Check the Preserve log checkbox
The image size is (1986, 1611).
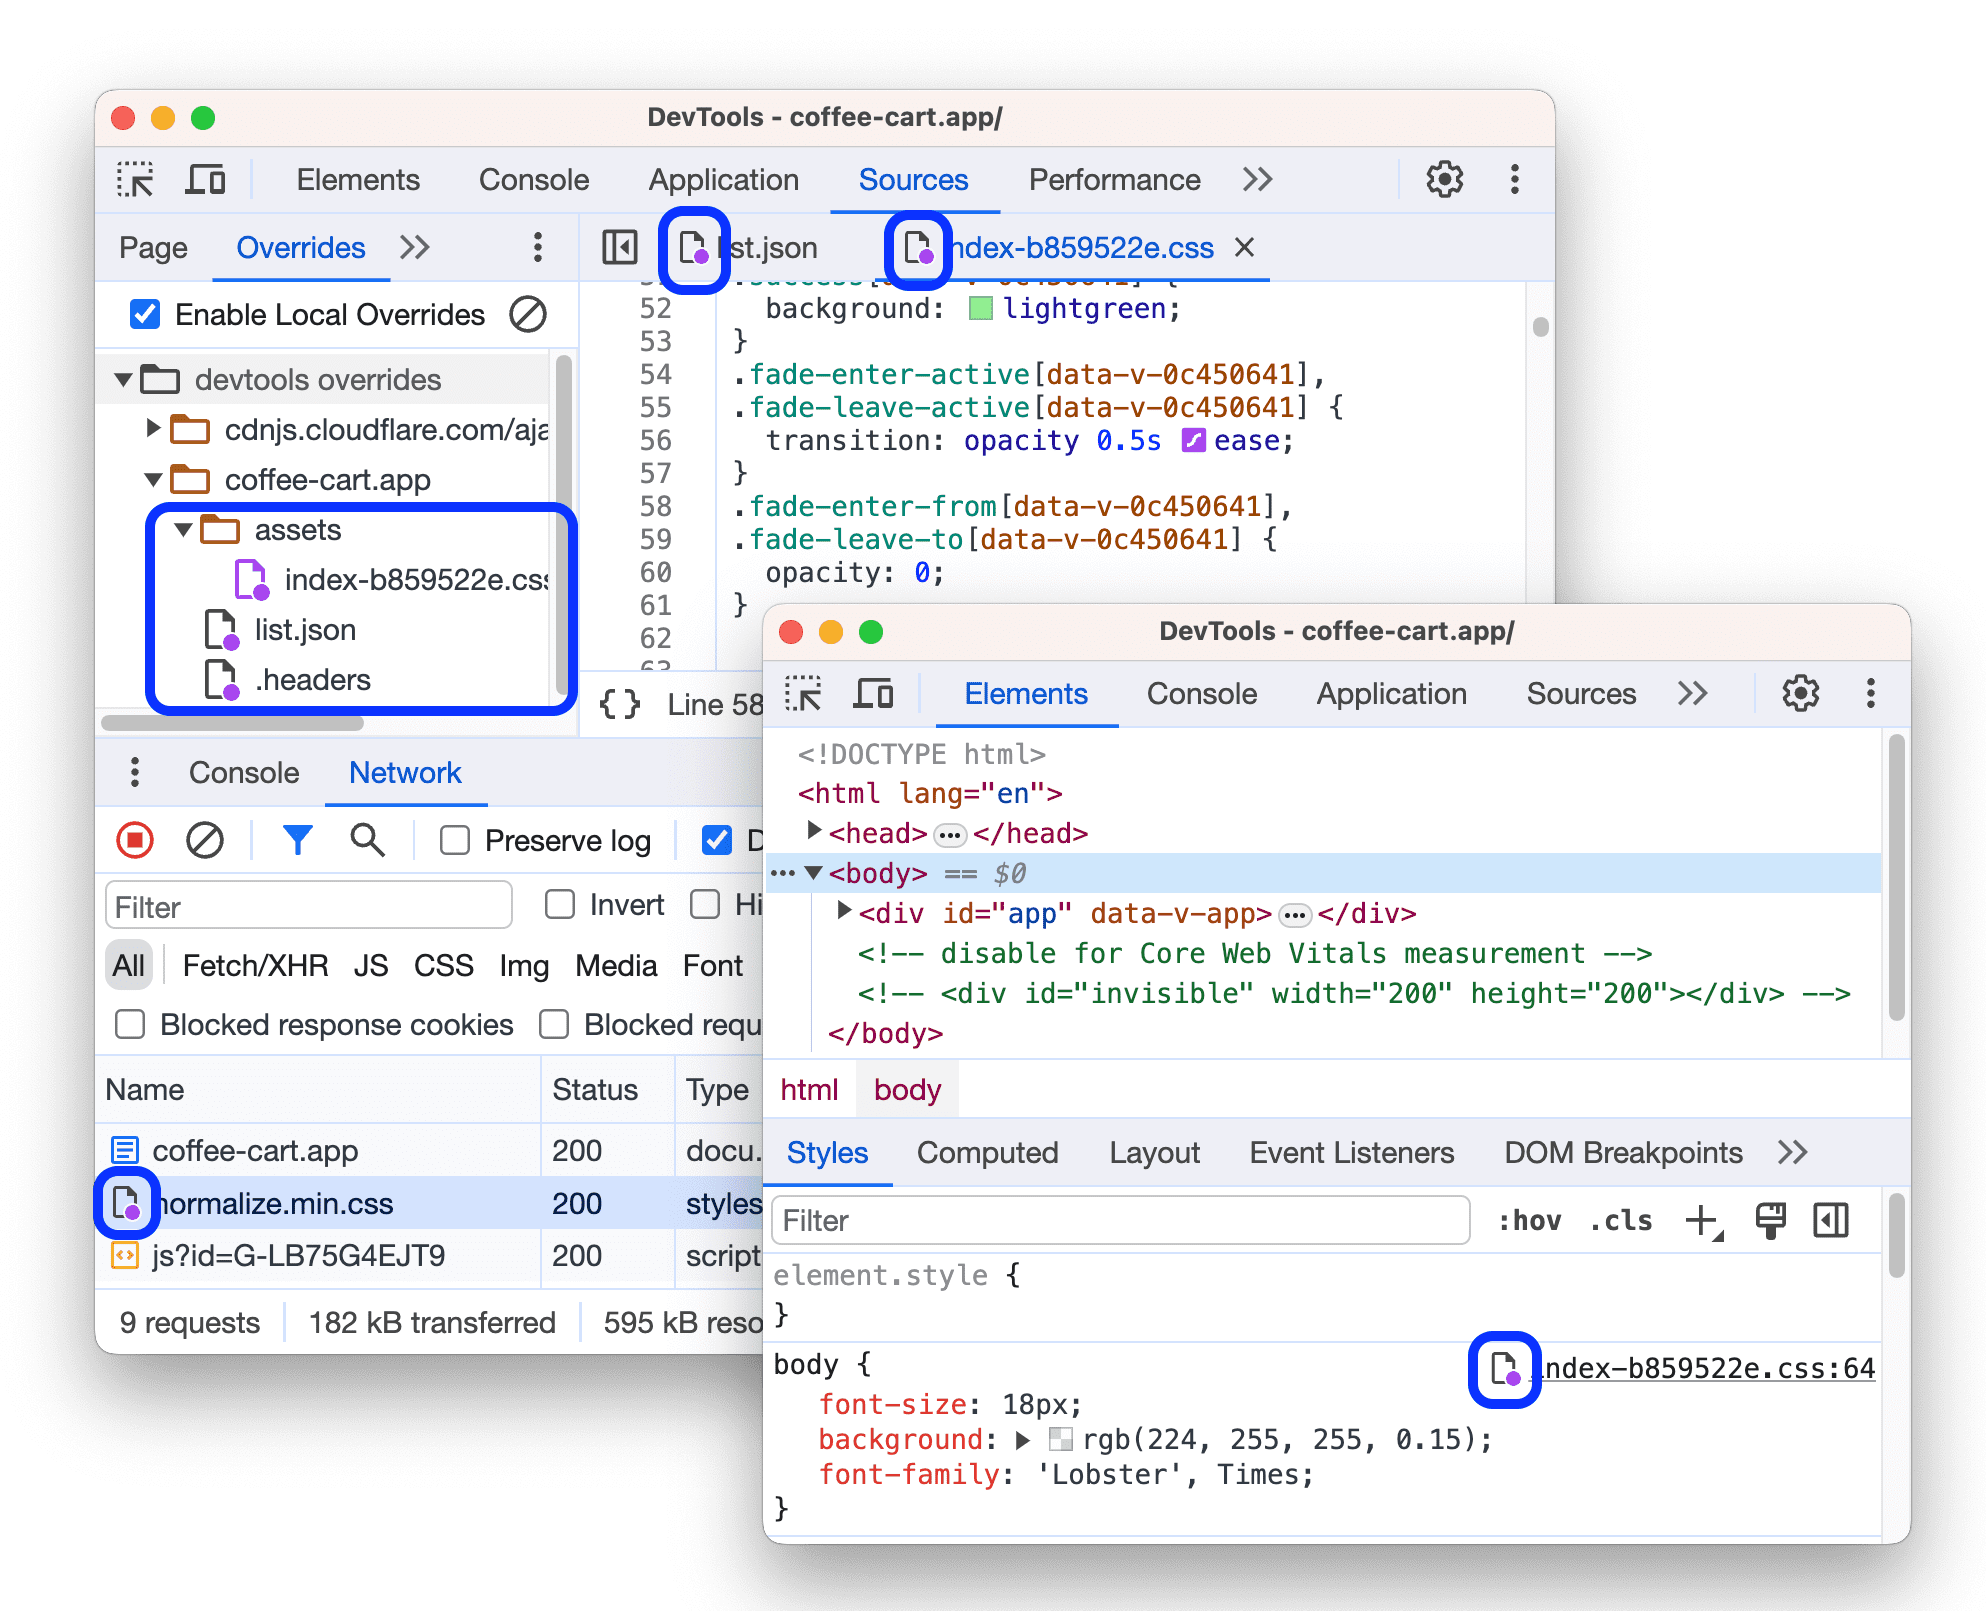tap(429, 842)
